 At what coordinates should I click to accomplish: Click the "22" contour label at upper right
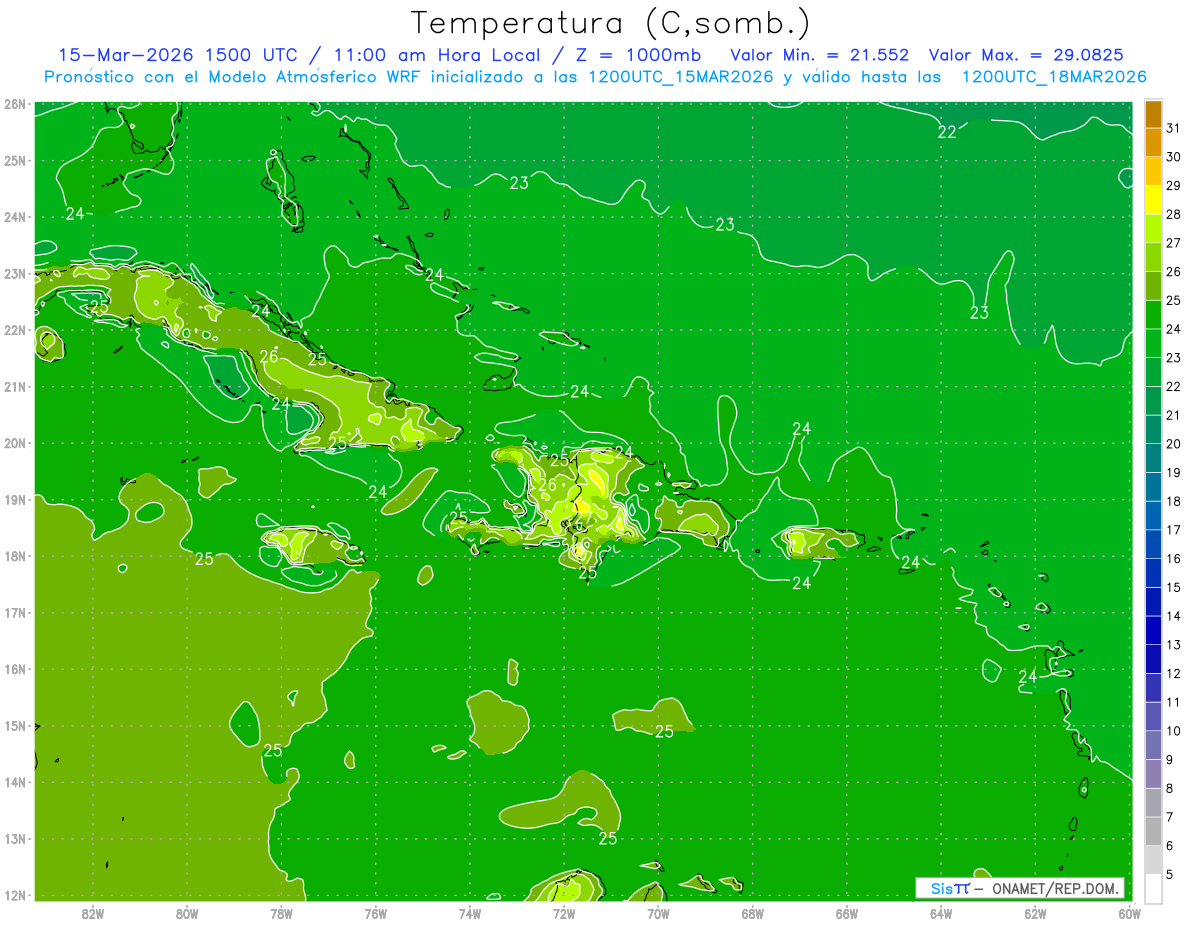(946, 132)
